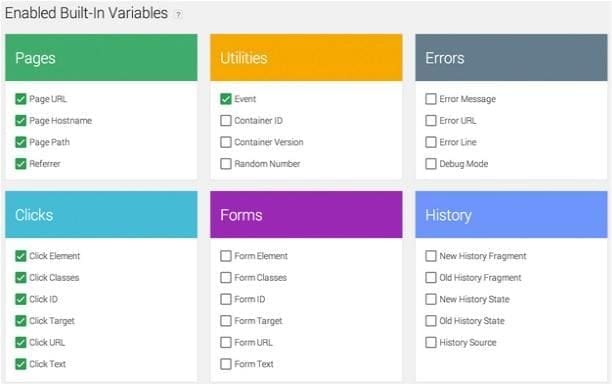612x384 pixels.
Task: Enable the Container ID variable
Action: point(226,121)
